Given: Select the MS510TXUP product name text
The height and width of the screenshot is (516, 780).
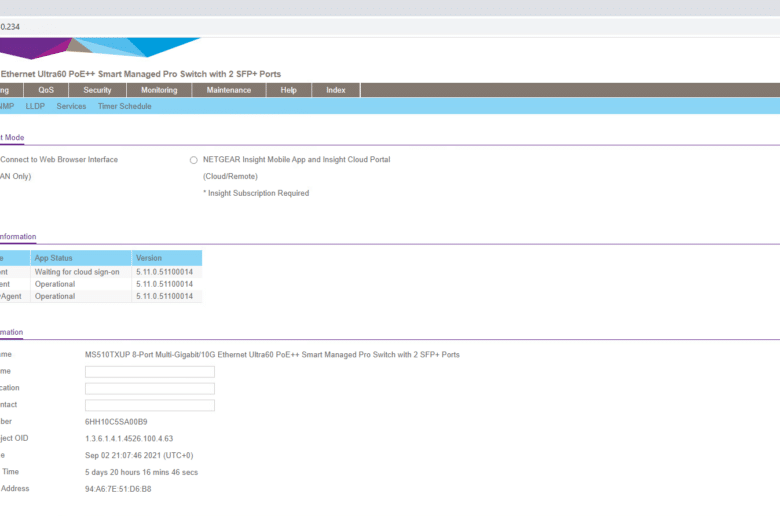Looking at the screenshot, I should (x=272, y=355).
